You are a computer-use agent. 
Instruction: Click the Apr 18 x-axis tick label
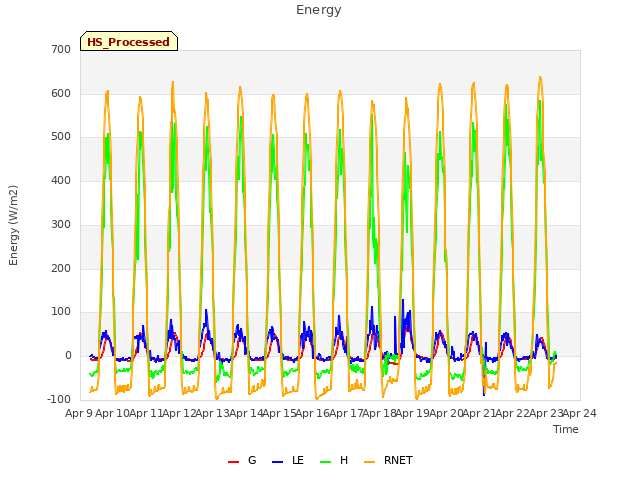(x=379, y=413)
